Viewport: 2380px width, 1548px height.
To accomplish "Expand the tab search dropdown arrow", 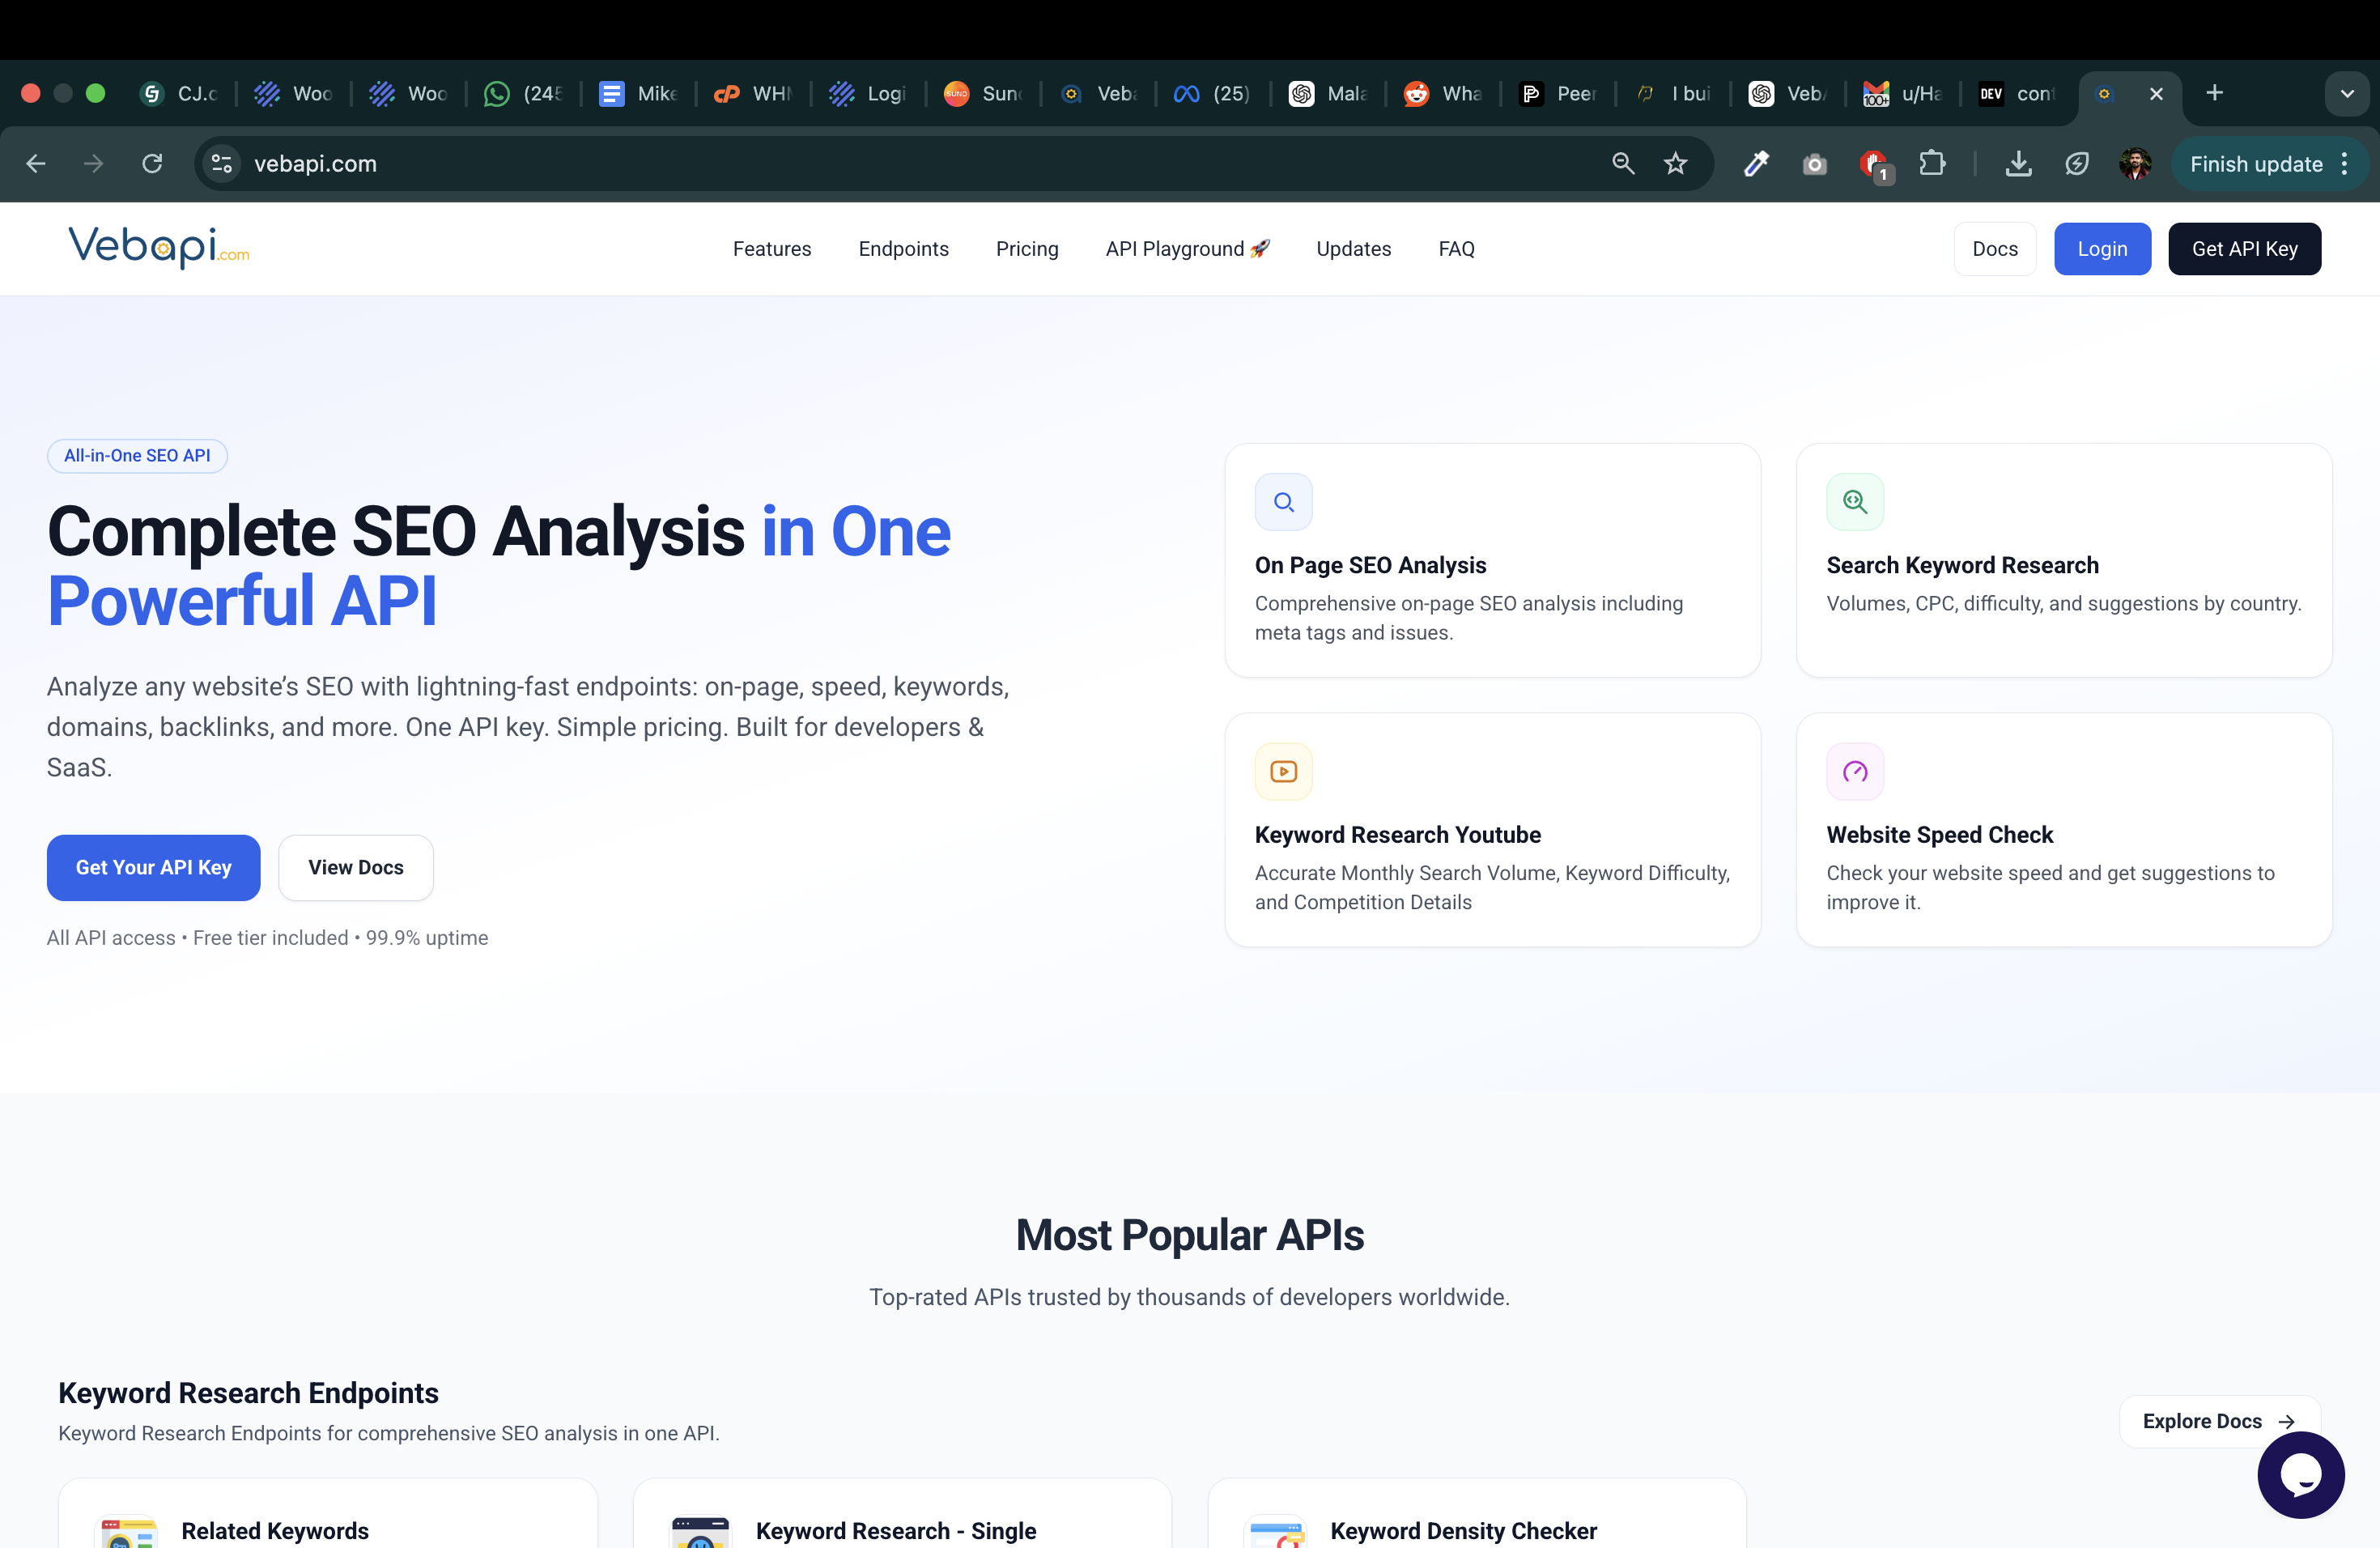I will click(2346, 94).
